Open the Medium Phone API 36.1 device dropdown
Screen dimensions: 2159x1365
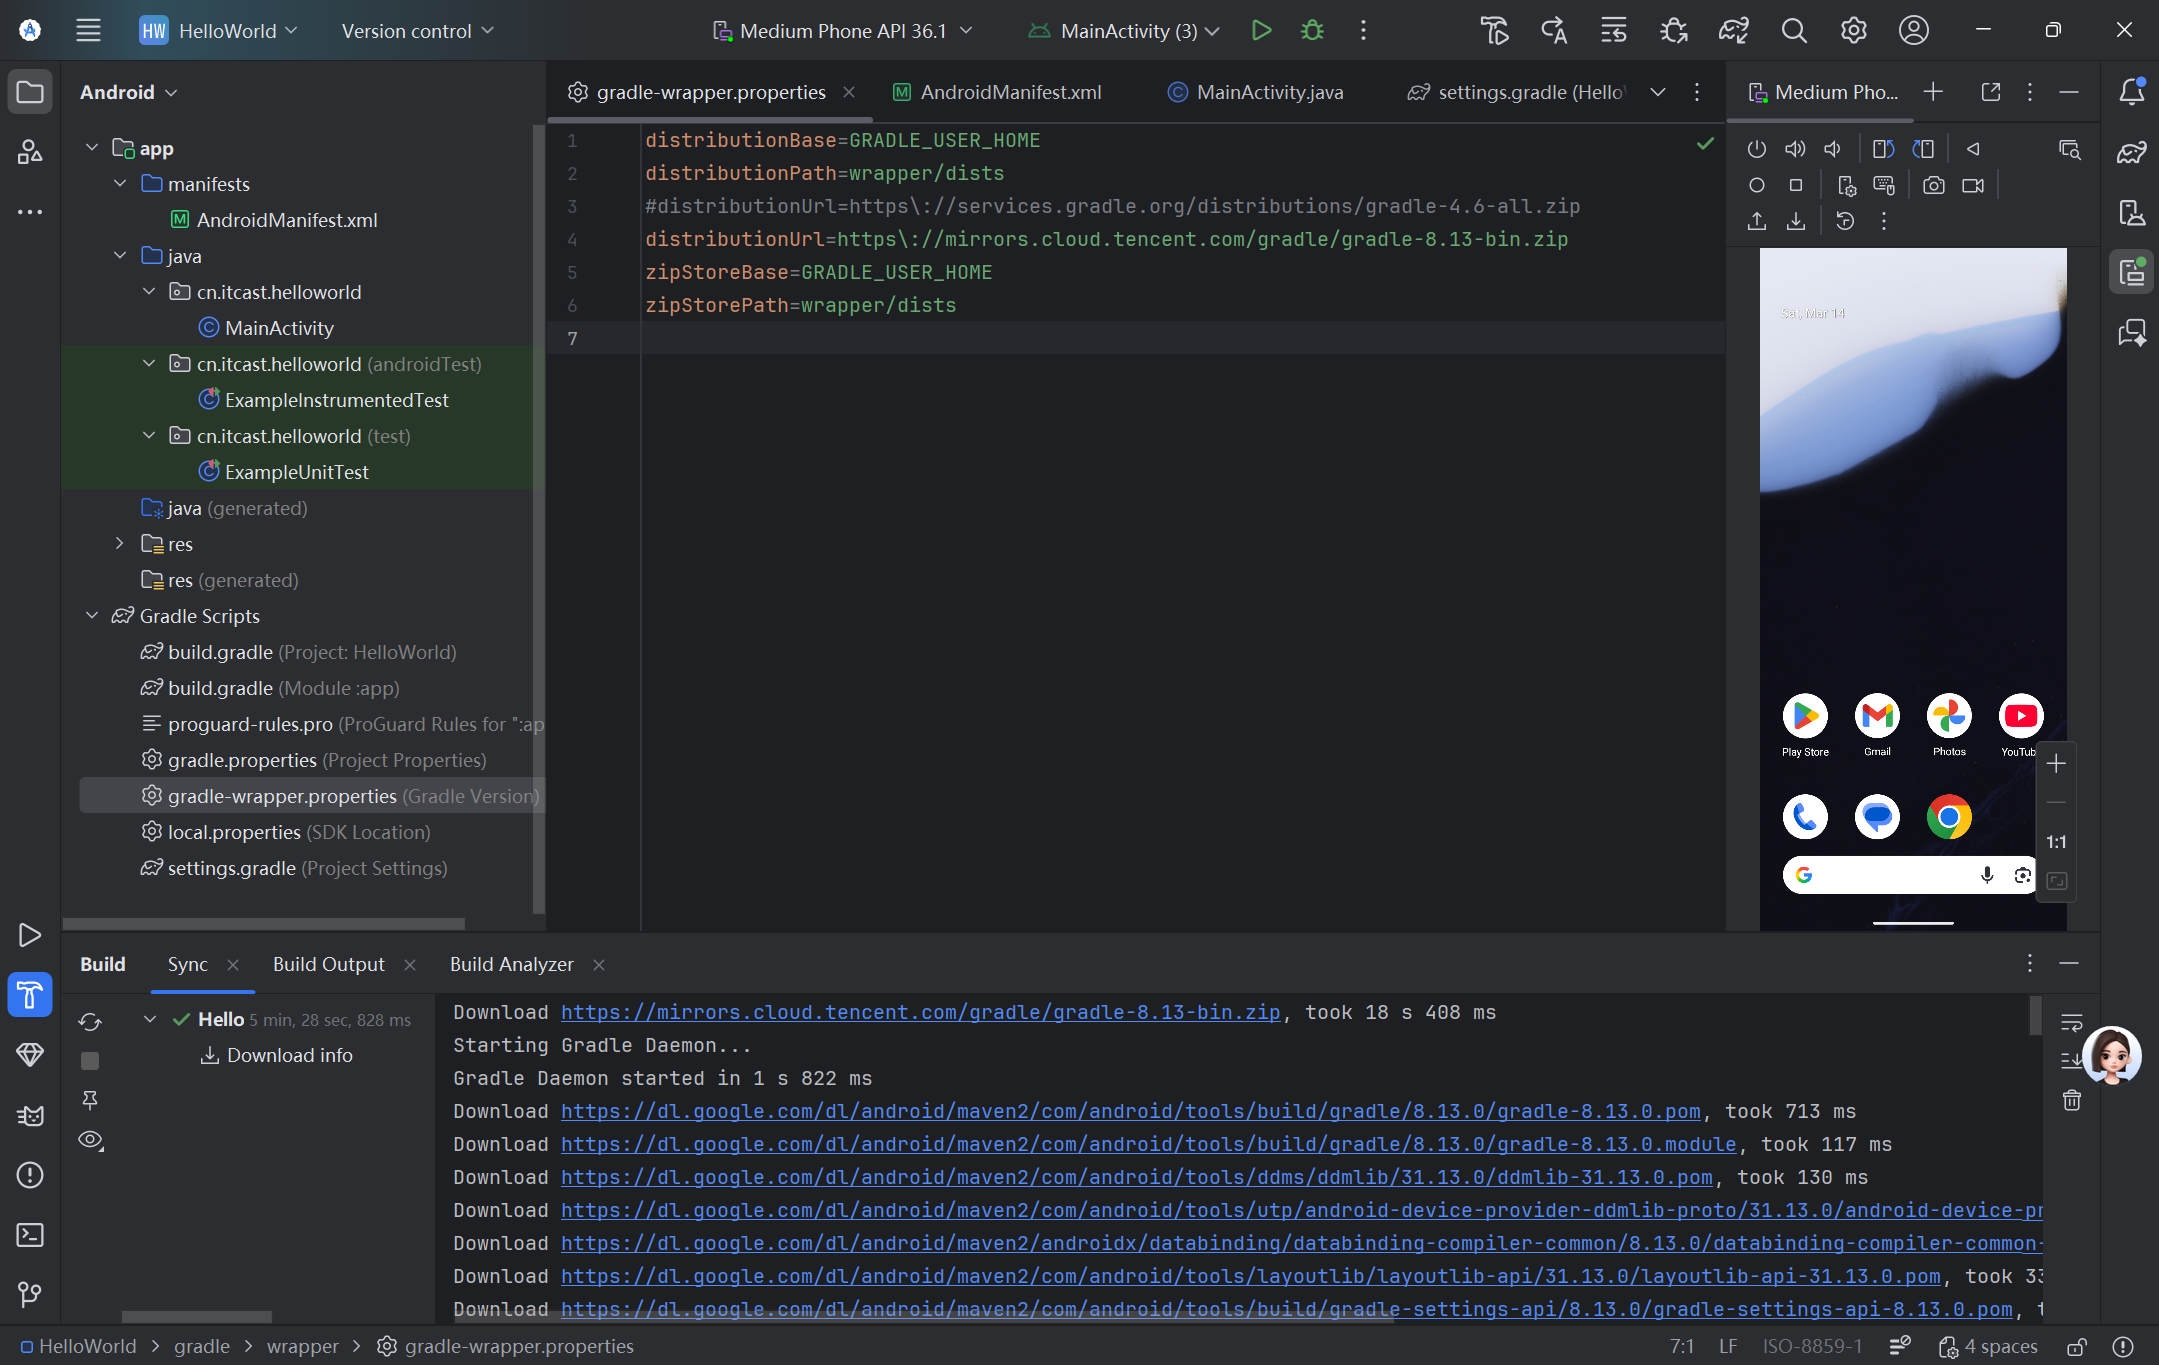[x=843, y=31]
